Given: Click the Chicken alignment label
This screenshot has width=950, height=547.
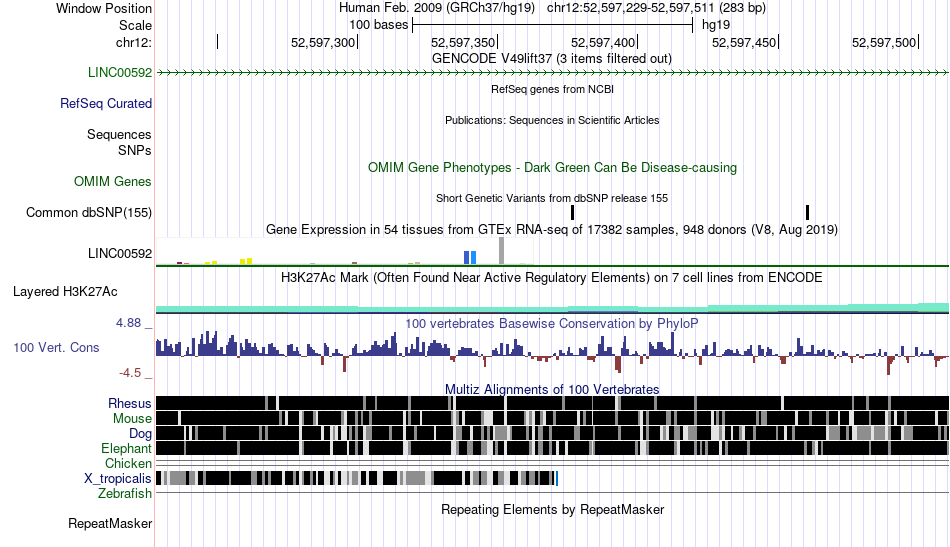Looking at the screenshot, I should coord(128,463).
